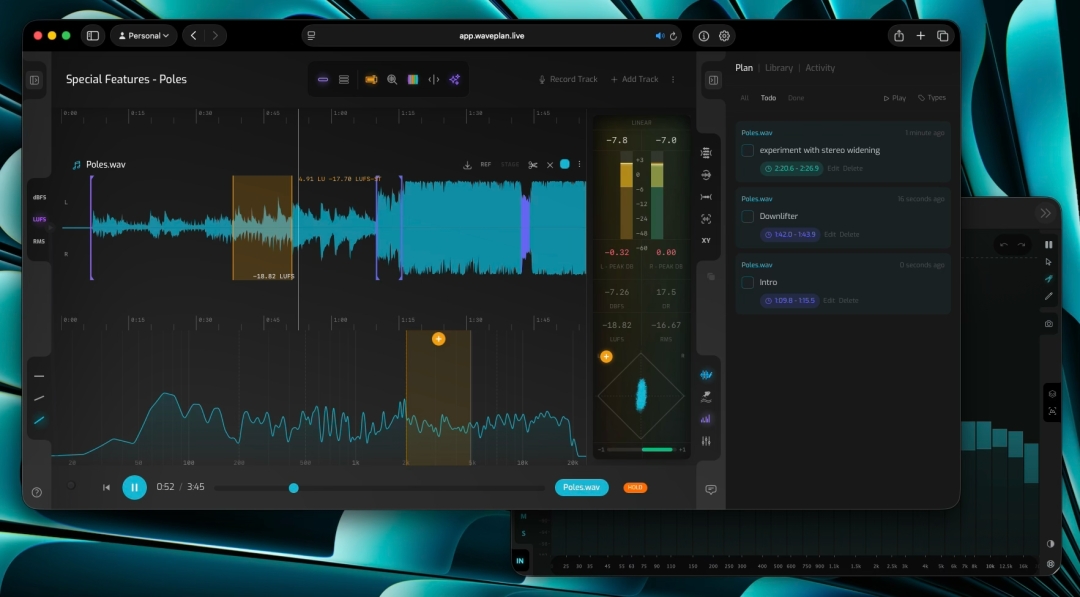The height and width of the screenshot is (597, 1080).
Task: Select the horizontal width meter icon
Action: click(706, 197)
